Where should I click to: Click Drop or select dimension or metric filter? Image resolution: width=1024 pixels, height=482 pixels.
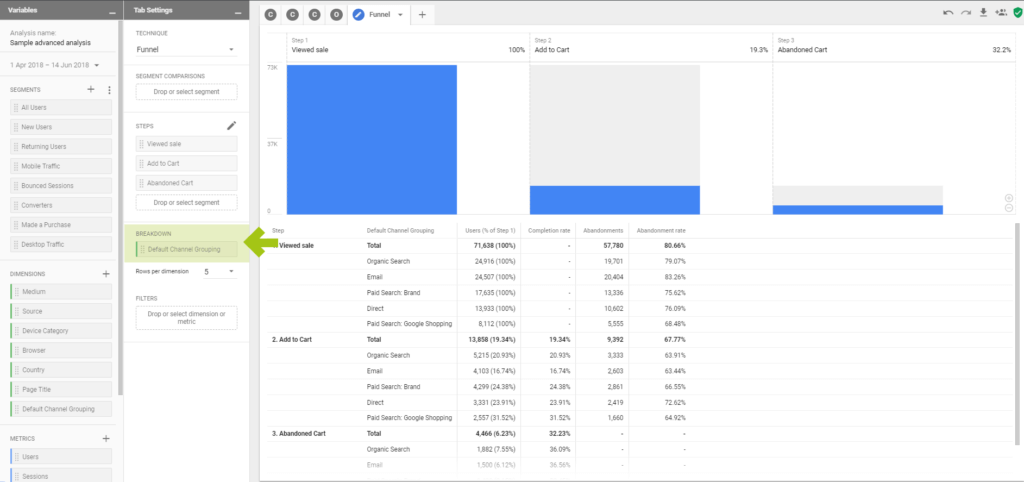[186, 318]
